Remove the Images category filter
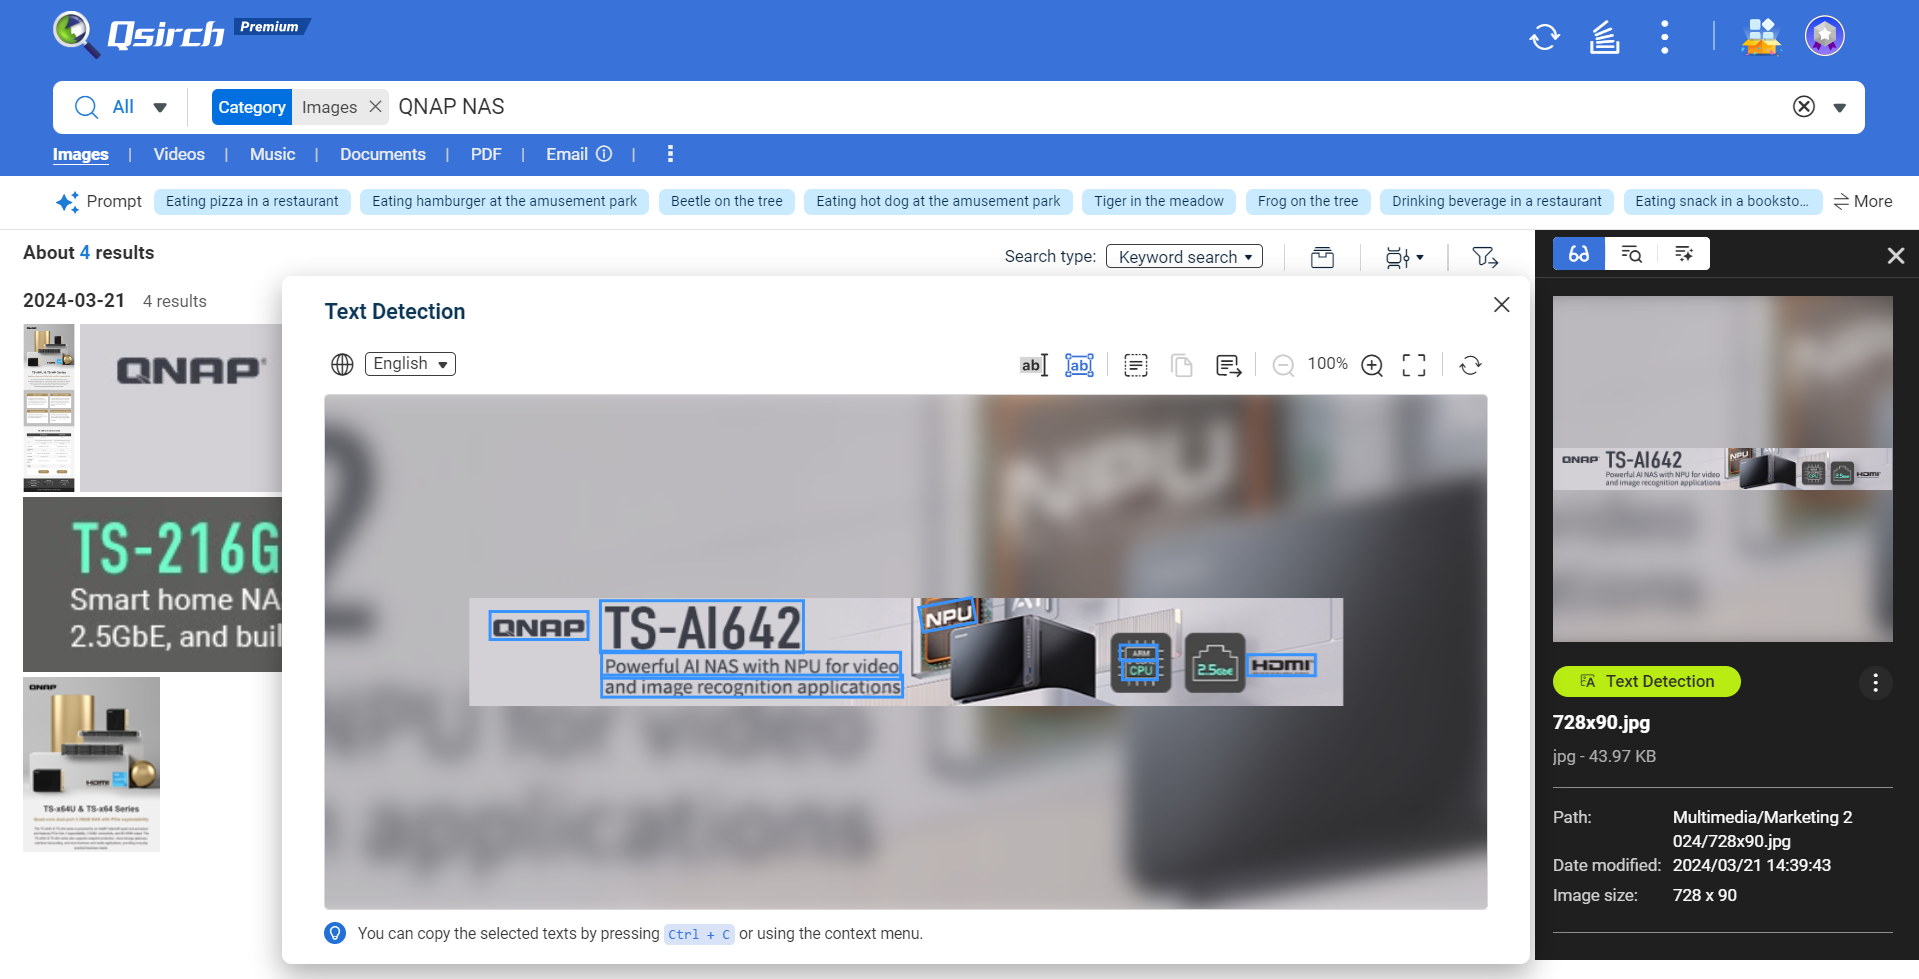 pos(375,107)
